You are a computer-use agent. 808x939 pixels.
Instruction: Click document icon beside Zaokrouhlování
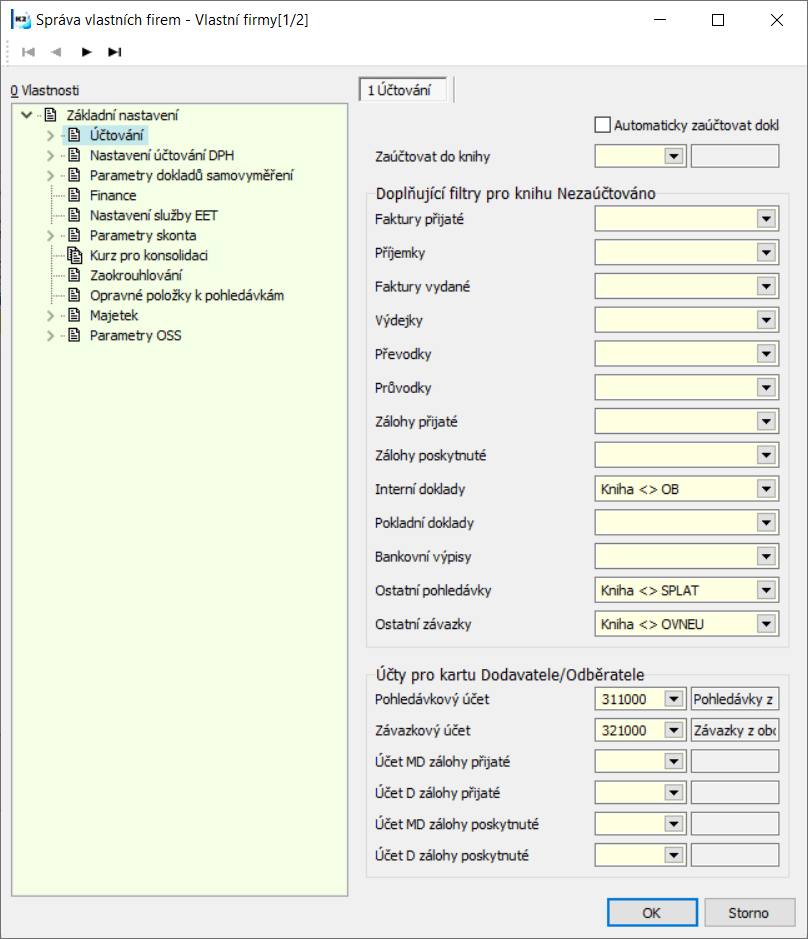(74, 275)
